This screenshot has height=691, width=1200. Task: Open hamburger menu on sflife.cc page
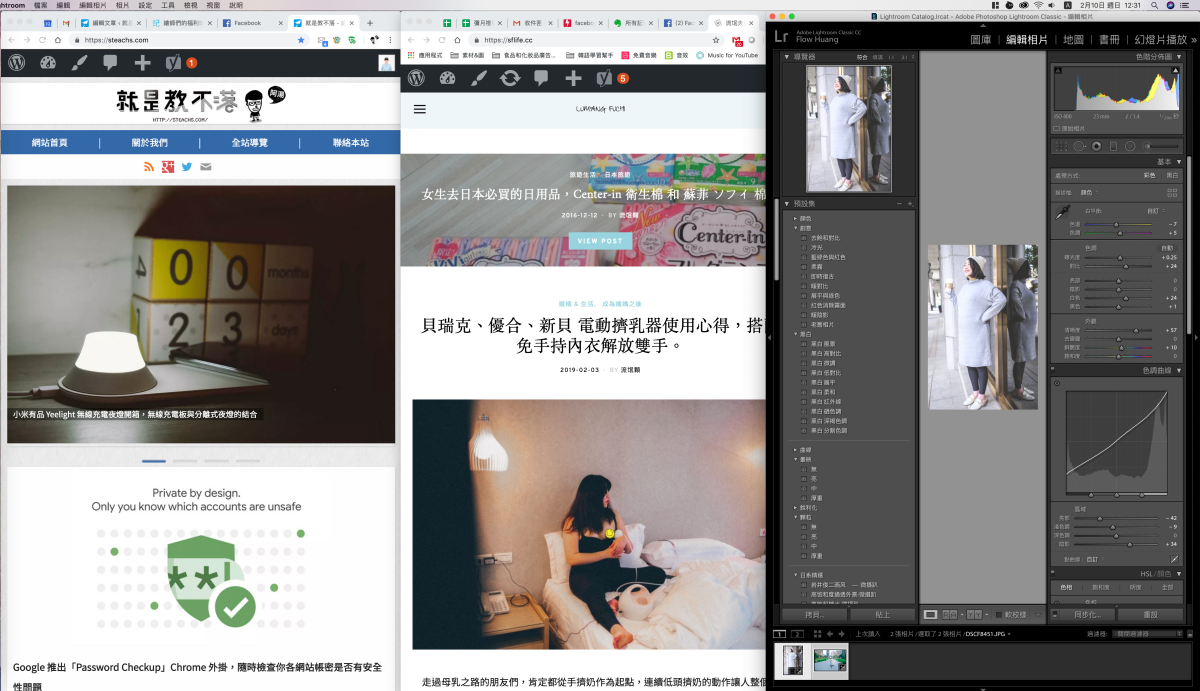419,108
